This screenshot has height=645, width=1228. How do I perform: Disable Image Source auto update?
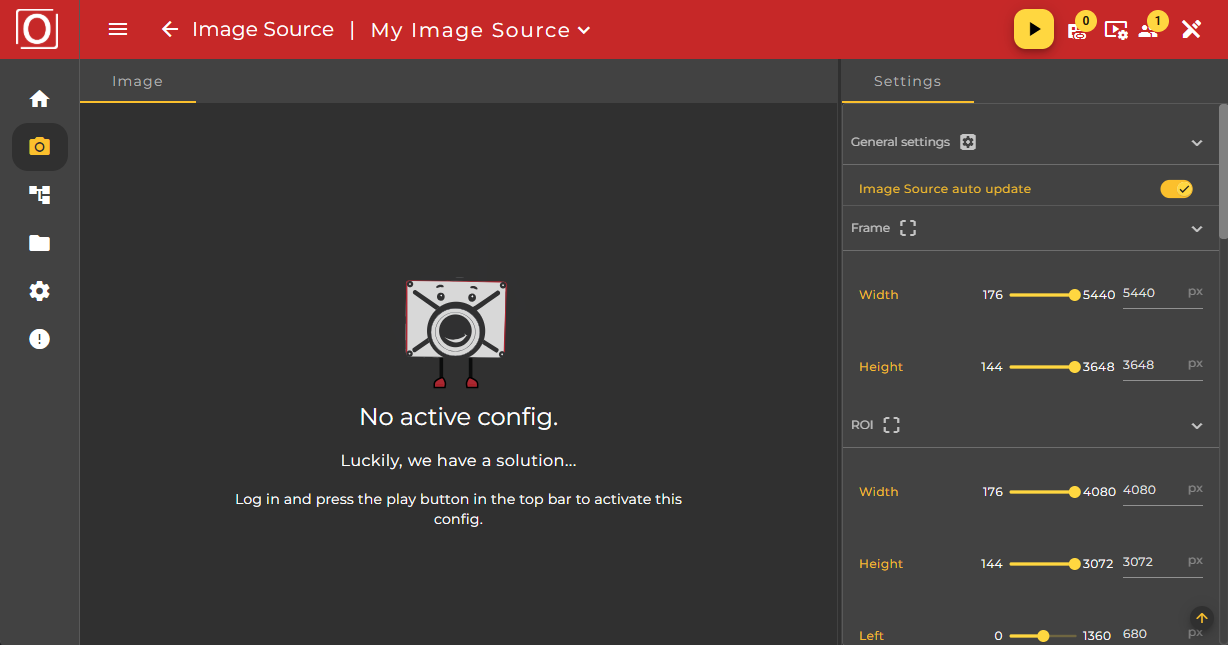tap(1177, 188)
